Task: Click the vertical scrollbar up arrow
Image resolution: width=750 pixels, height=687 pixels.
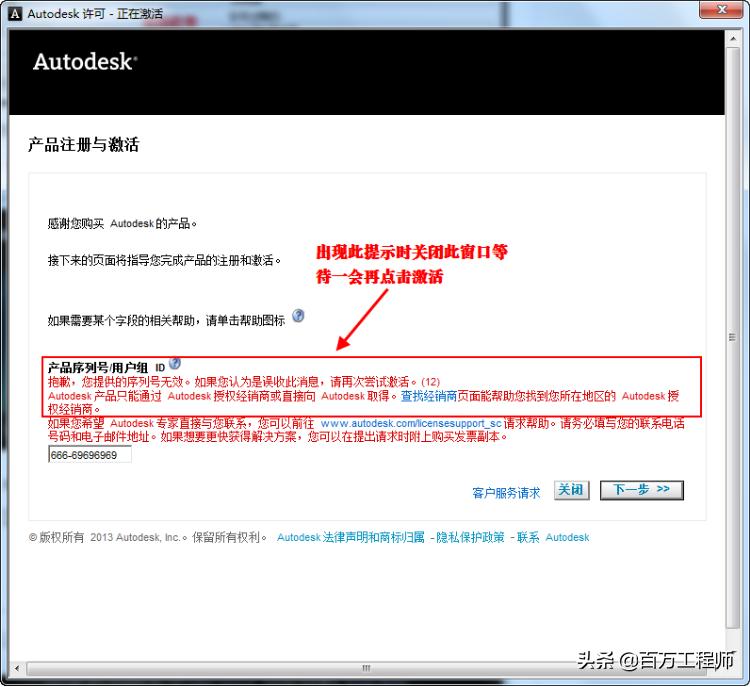Action: (733, 38)
